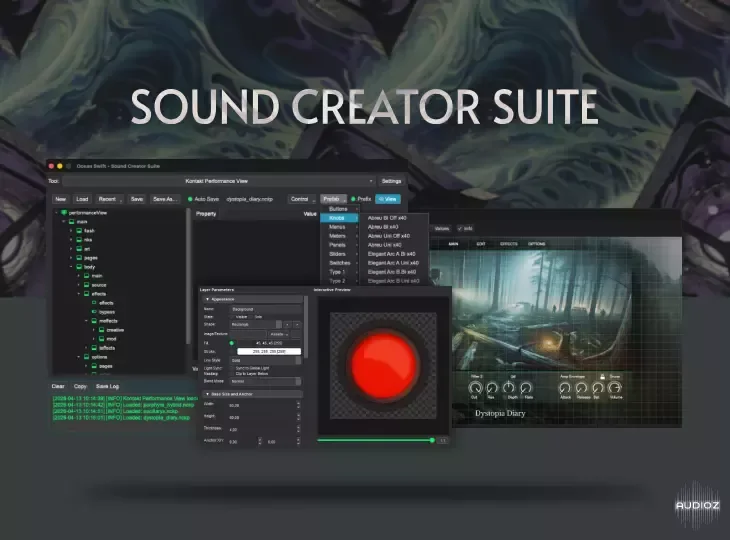Viewport: 730px width, 540px height.
Task: Open Settings button
Action: pyautogui.click(x=392, y=181)
